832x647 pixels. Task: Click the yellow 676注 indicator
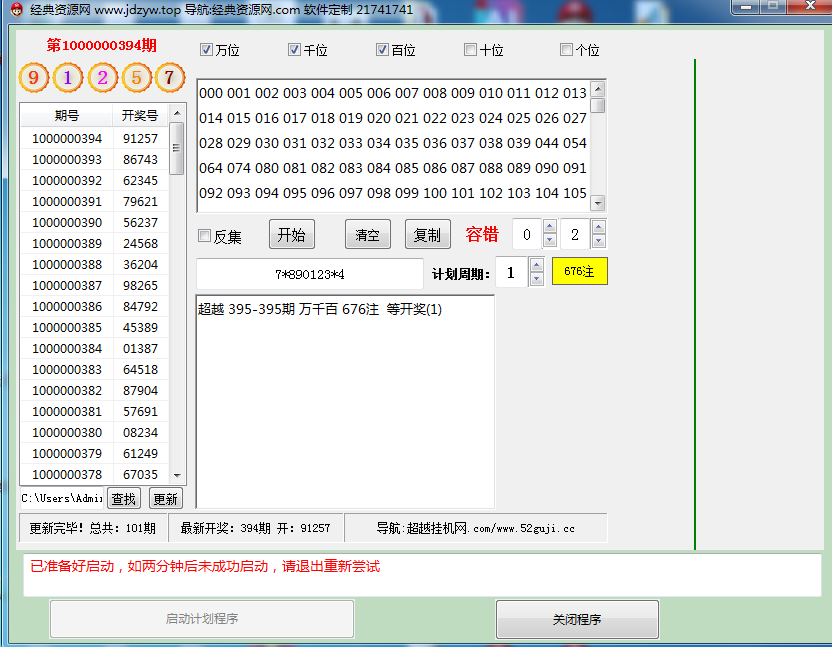click(x=579, y=271)
